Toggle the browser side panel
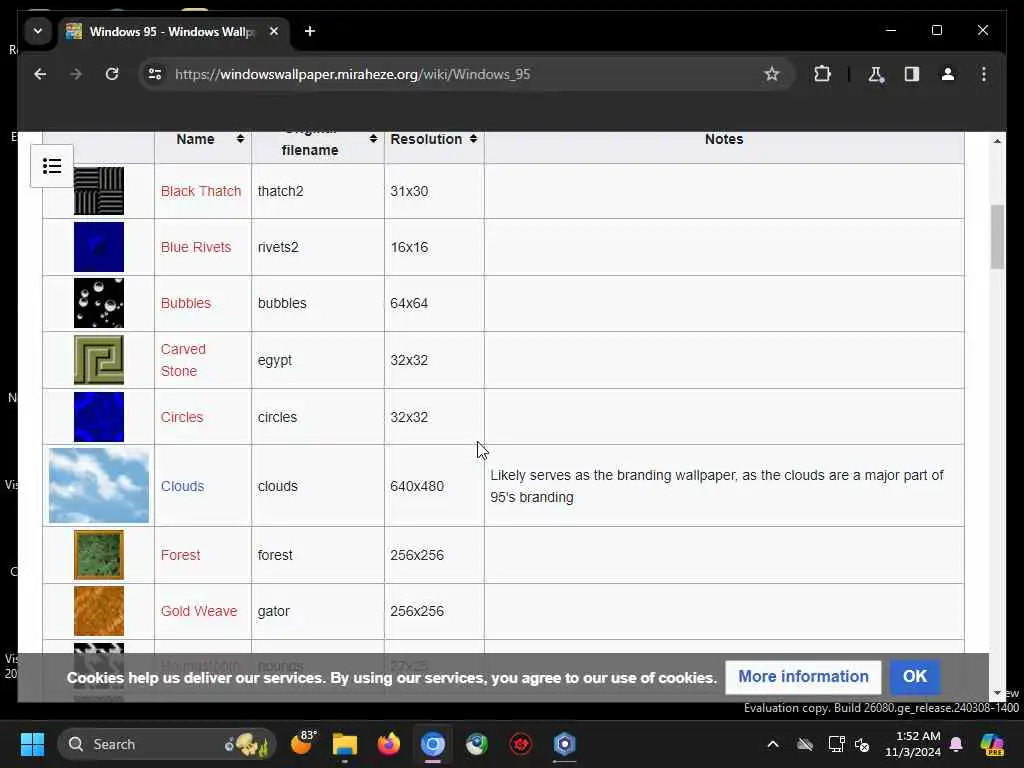 pos(912,74)
